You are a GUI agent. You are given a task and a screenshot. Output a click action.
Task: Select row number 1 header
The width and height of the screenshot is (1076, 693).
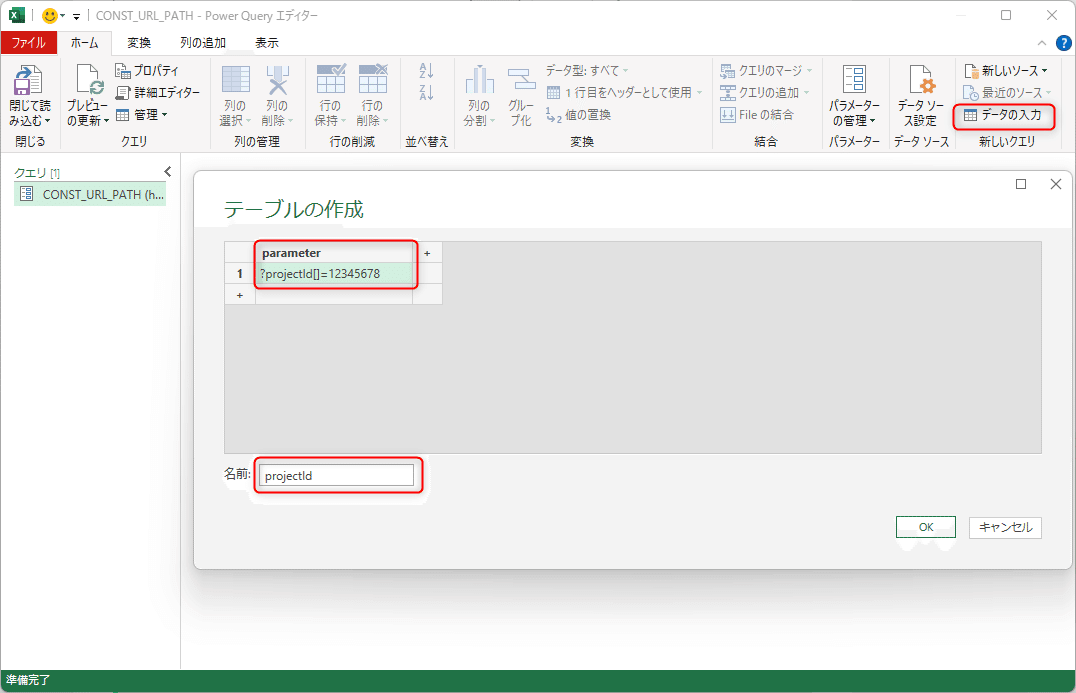click(x=239, y=274)
